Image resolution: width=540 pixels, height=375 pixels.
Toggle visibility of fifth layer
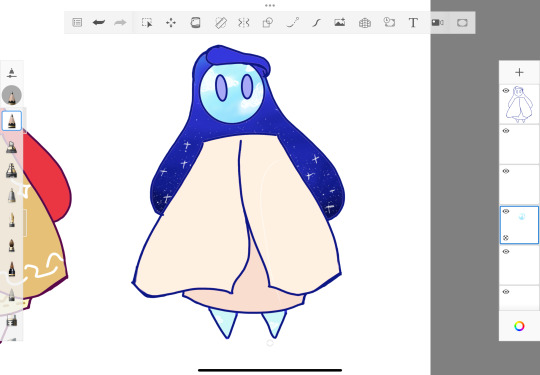tap(506, 252)
